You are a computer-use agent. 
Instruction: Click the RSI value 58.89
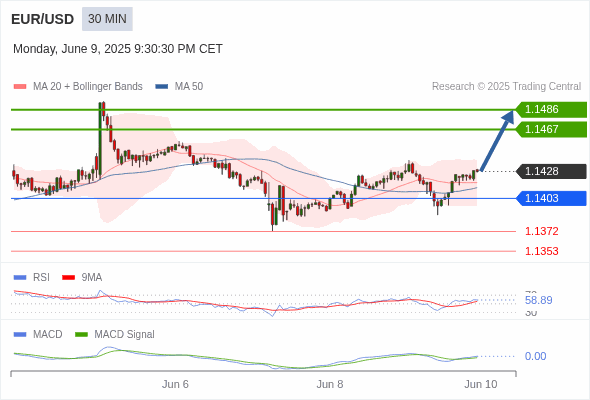(538, 300)
